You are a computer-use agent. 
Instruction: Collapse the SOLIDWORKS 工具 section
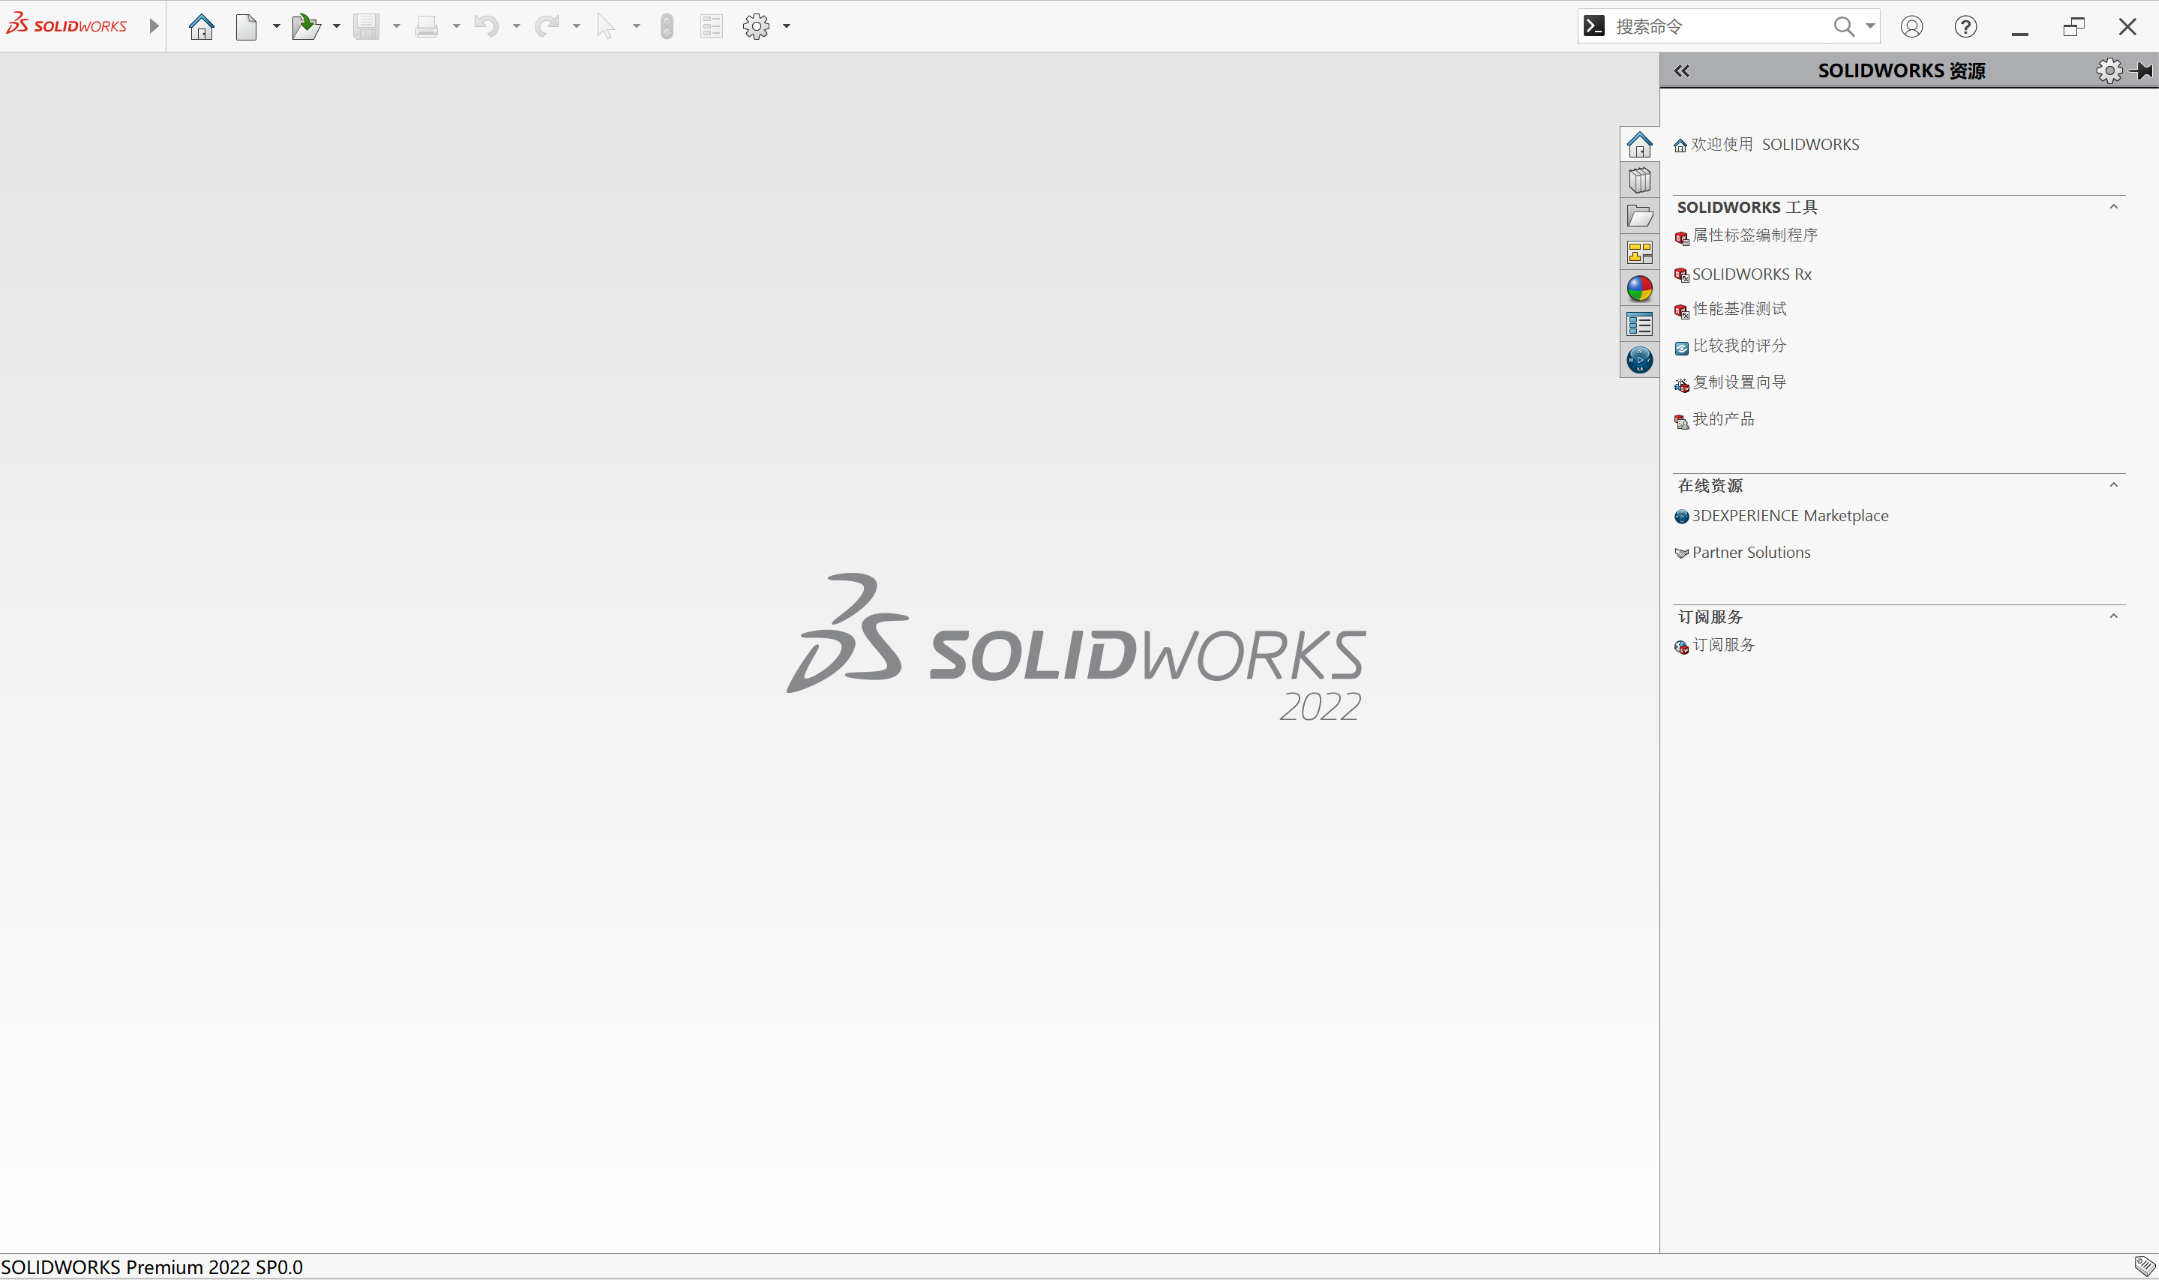(x=2112, y=207)
